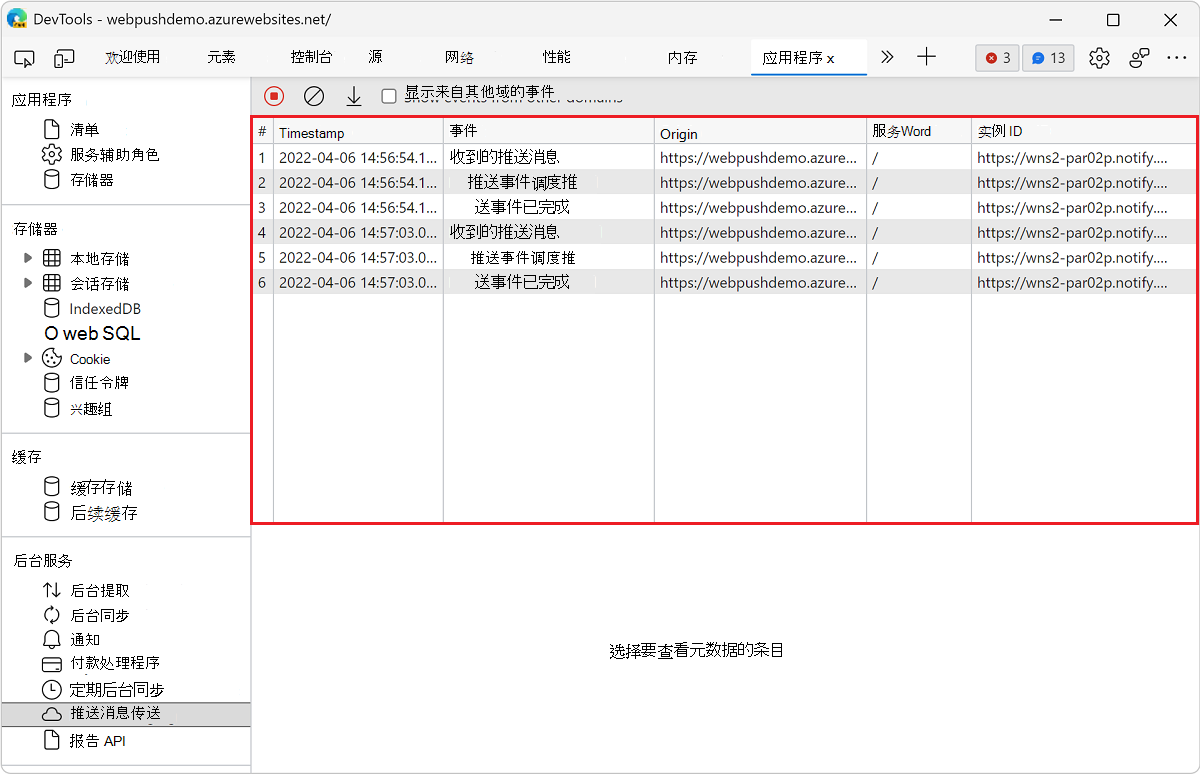This screenshot has height=774, width=1200.
Task: Open the hidden tabs chevron menu
Action: [886, 58]
